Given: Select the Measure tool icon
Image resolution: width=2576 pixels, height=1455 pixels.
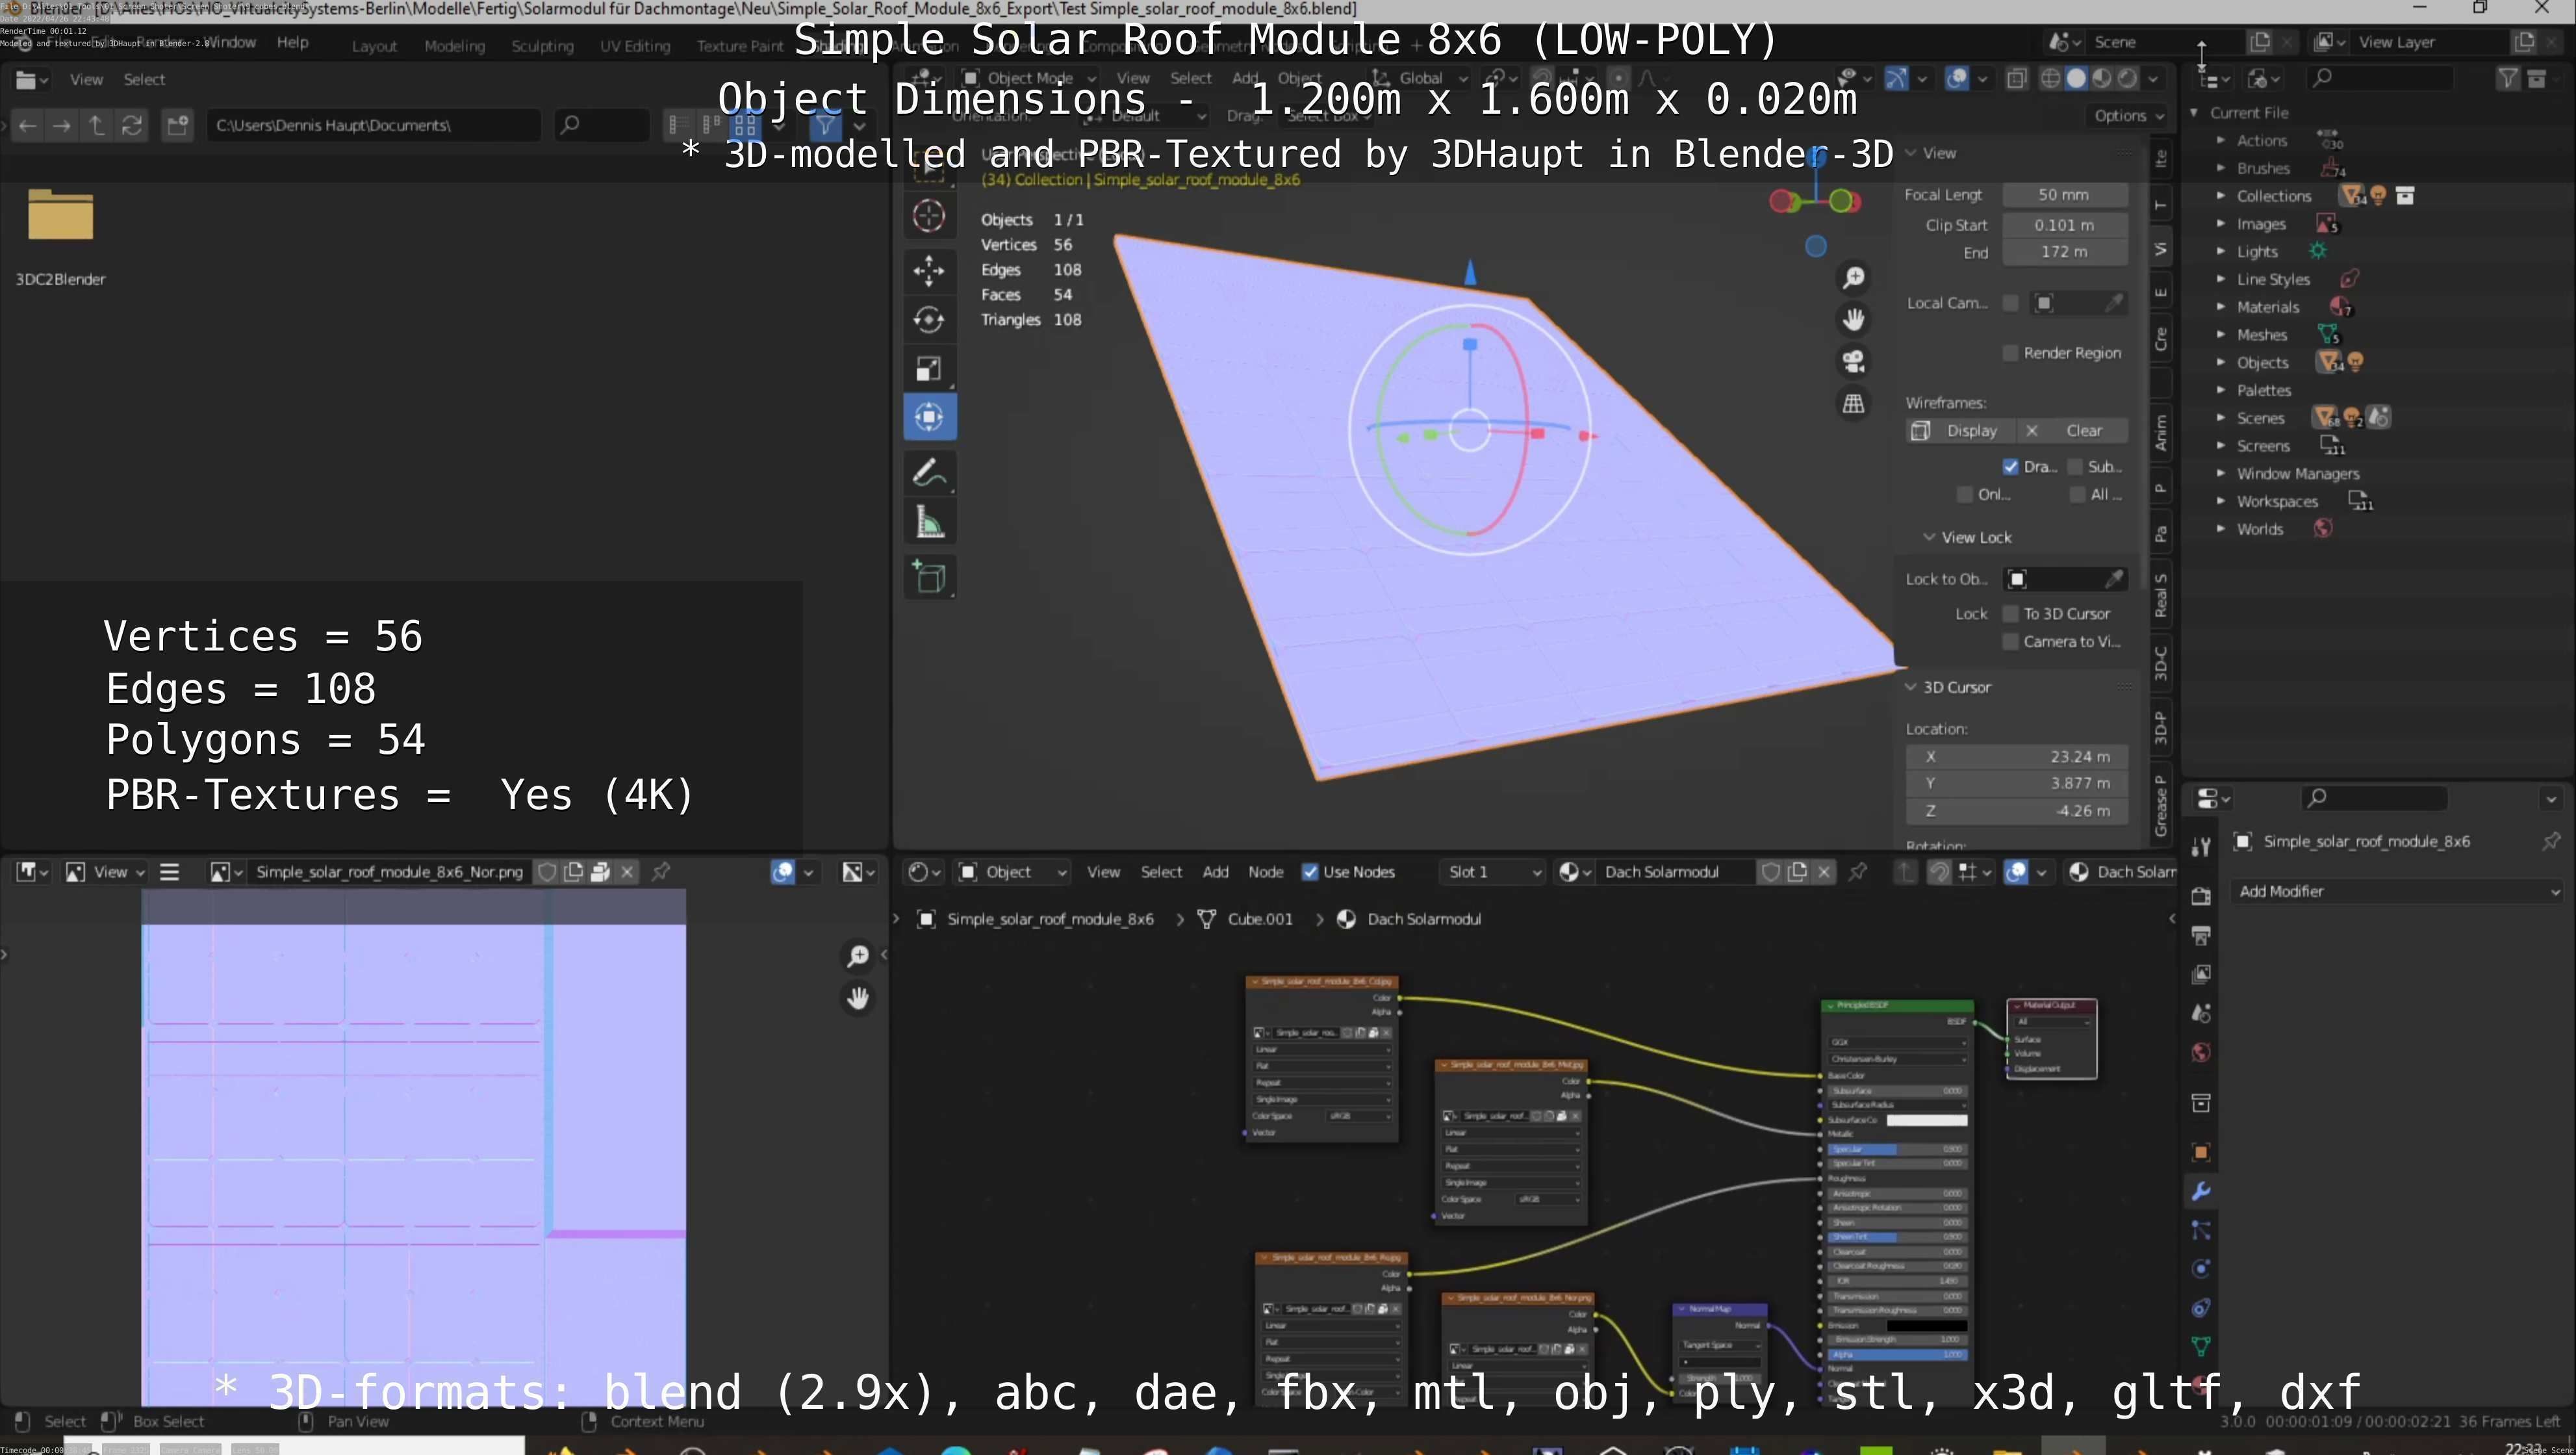Looking at the screenshot, I should [929, 522].
